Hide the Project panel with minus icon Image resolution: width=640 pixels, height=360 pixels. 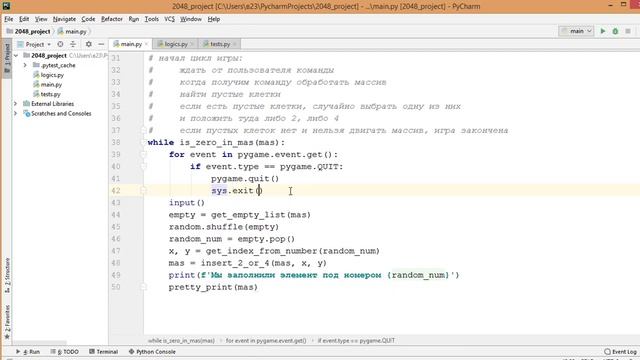[x=101, y=44]
